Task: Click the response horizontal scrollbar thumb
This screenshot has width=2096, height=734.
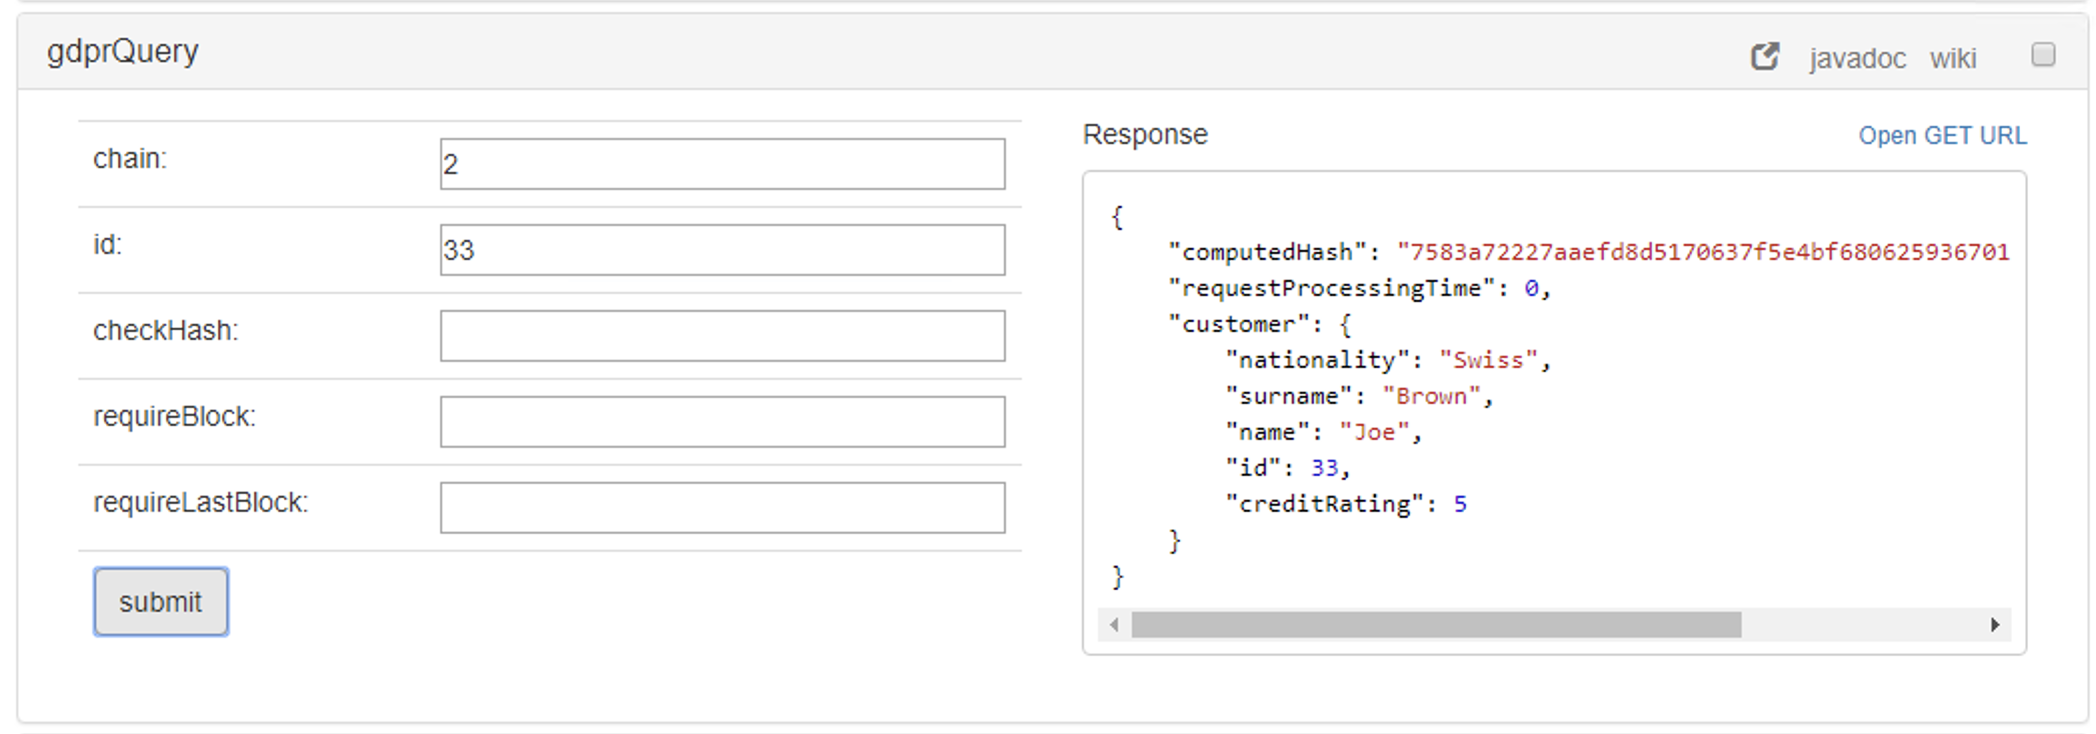Action: coord(1436,625)
